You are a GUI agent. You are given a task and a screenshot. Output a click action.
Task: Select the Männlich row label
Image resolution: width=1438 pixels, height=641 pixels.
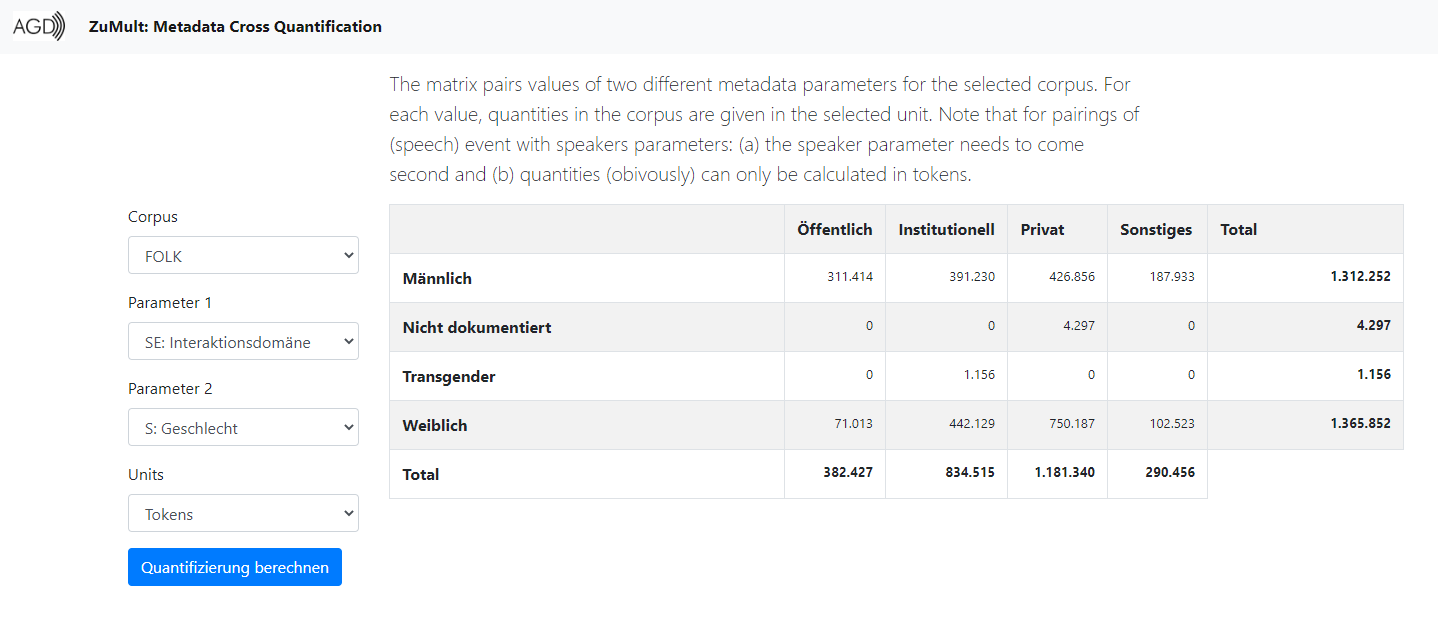(437, 278)
